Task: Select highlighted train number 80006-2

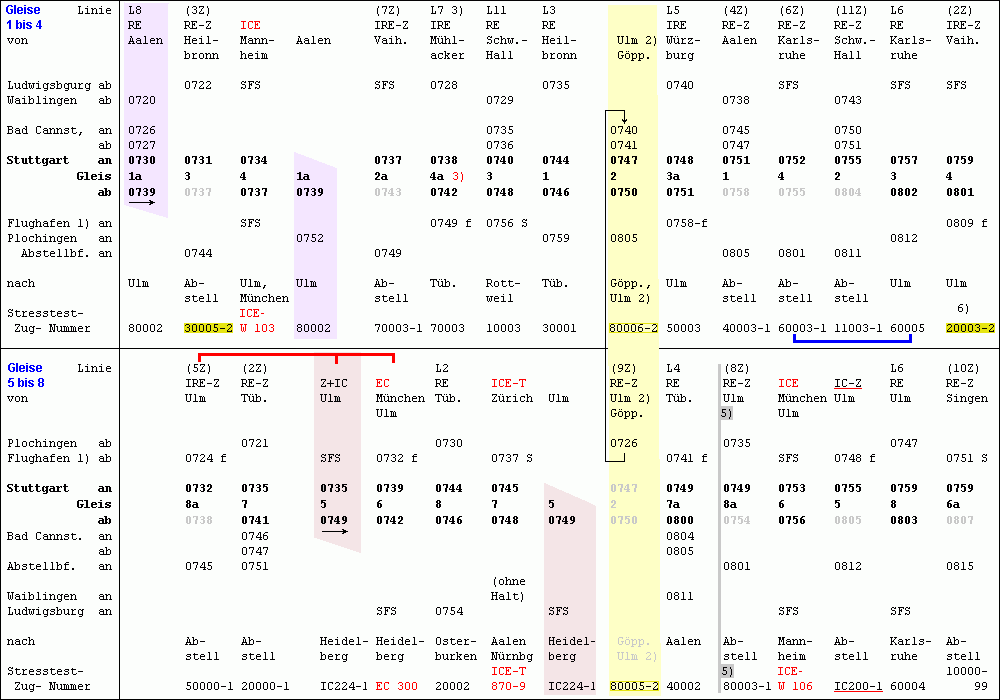Action: pyautogui.click(x=633, y=328)
